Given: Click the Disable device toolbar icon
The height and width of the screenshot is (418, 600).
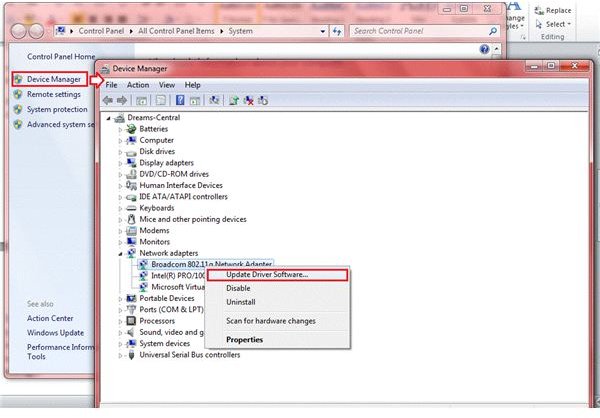Looking at the screenshot, I should pos(263,100).
